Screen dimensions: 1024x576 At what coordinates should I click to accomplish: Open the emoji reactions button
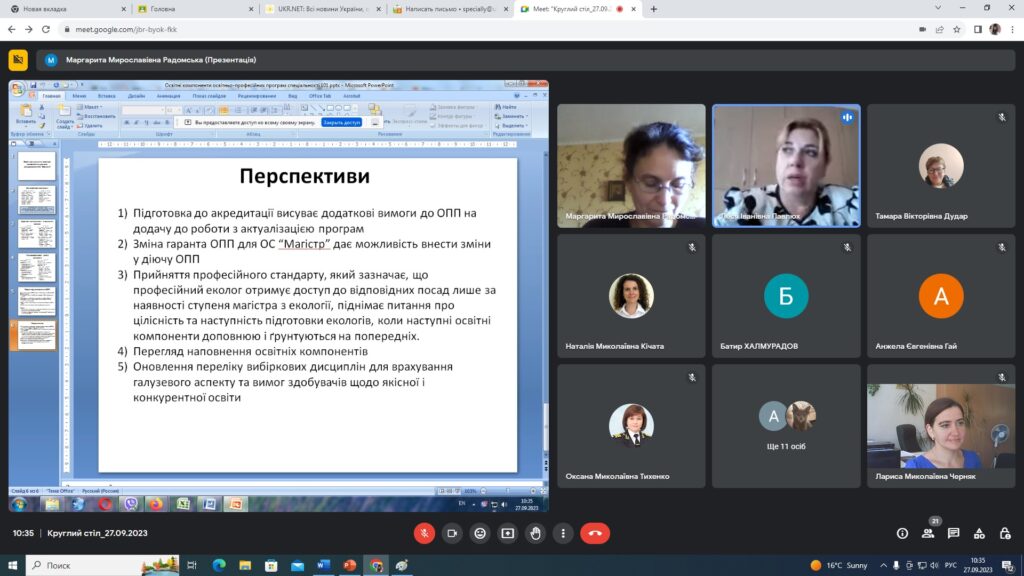pos(480,533)
